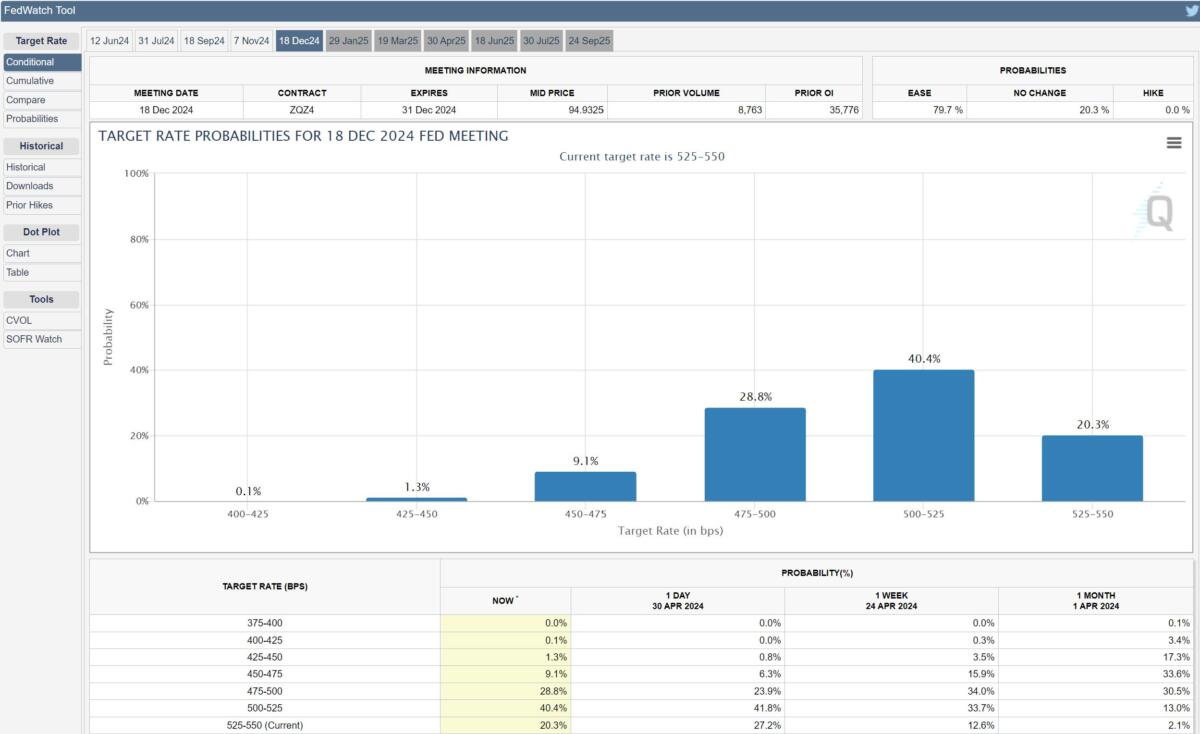Screen dimensions: 1200x734
Task: Switch to the 18 Sep24 meeting tab
Action: coord(203,41)
